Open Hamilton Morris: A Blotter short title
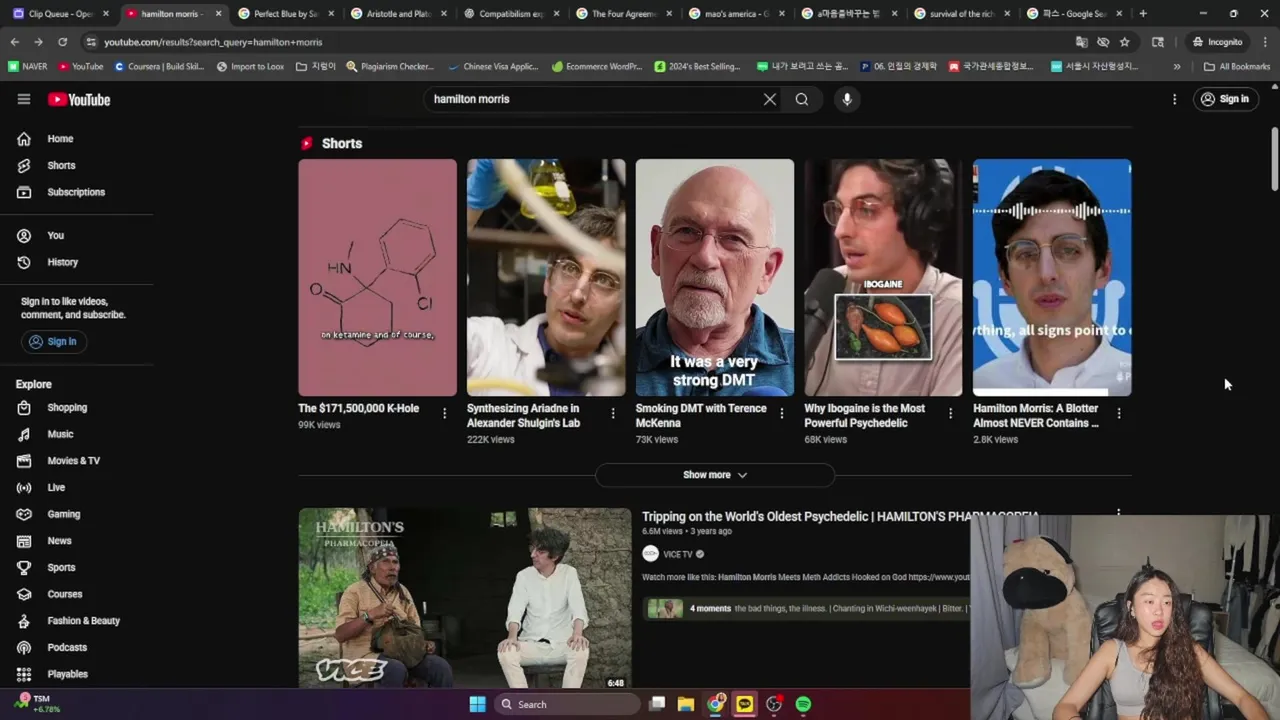This screenshot has height=720, width=1280. [x=1036, y=415]
